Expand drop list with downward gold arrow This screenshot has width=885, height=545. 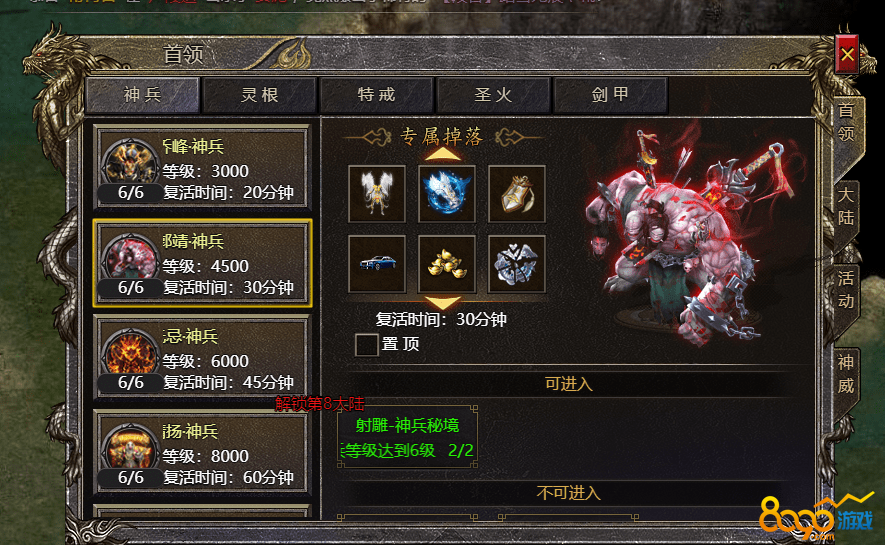click(442, 302)
